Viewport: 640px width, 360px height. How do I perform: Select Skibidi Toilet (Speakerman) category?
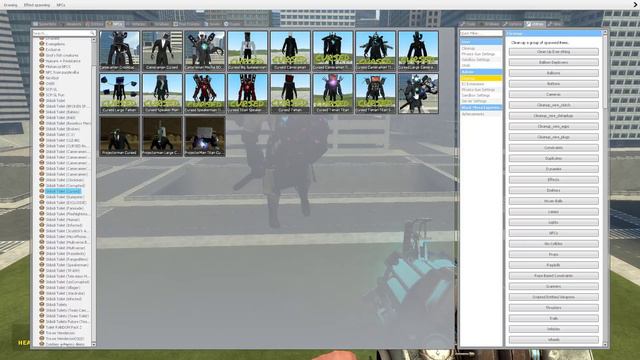[67, 265]
